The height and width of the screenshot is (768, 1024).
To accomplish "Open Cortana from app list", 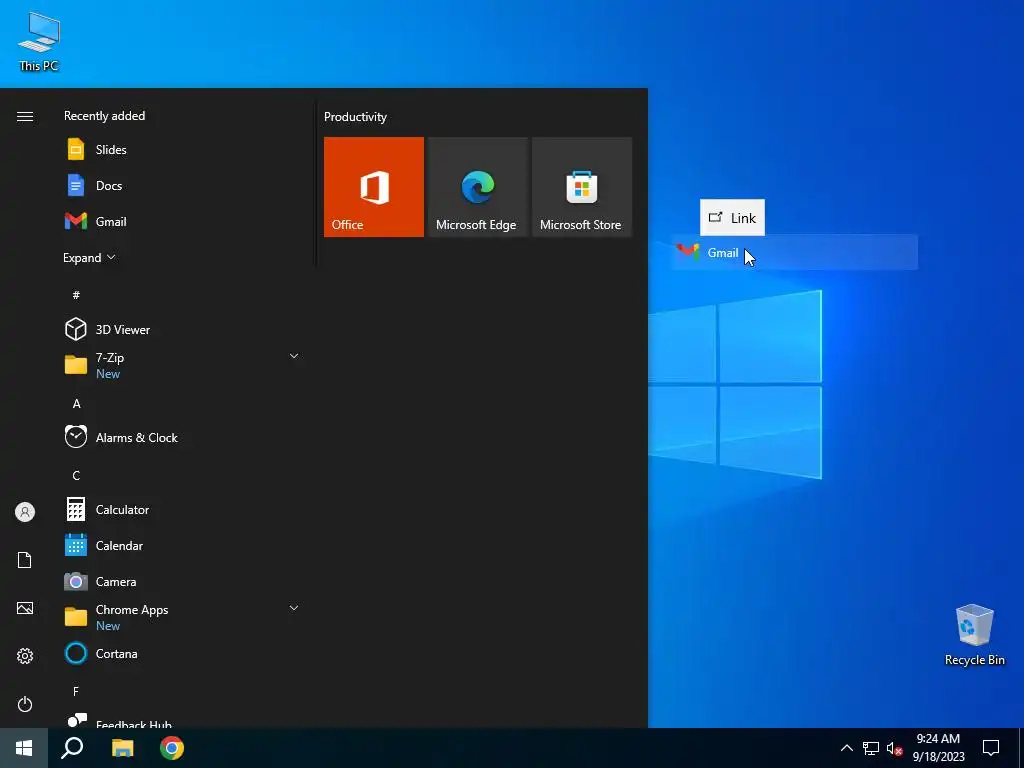I will (183, 653).
